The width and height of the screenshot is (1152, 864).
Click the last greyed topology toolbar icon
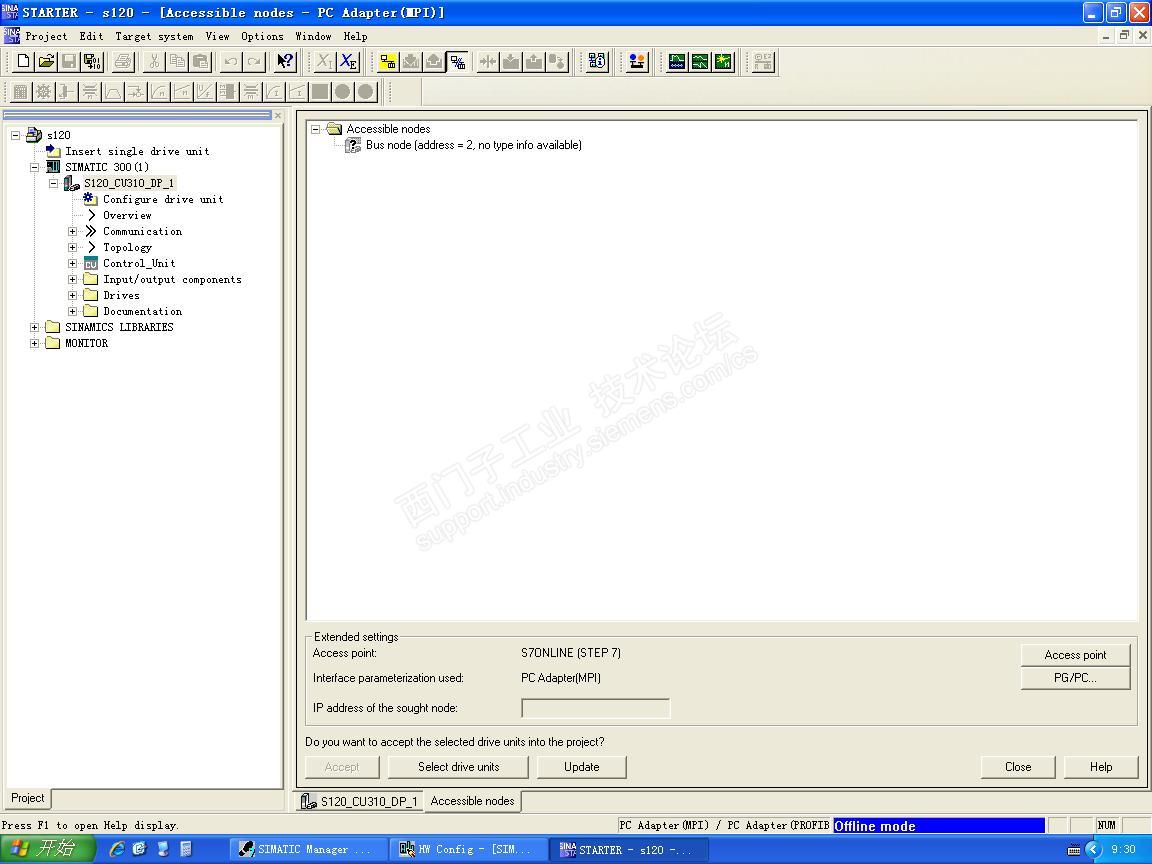tap(763, 62)
